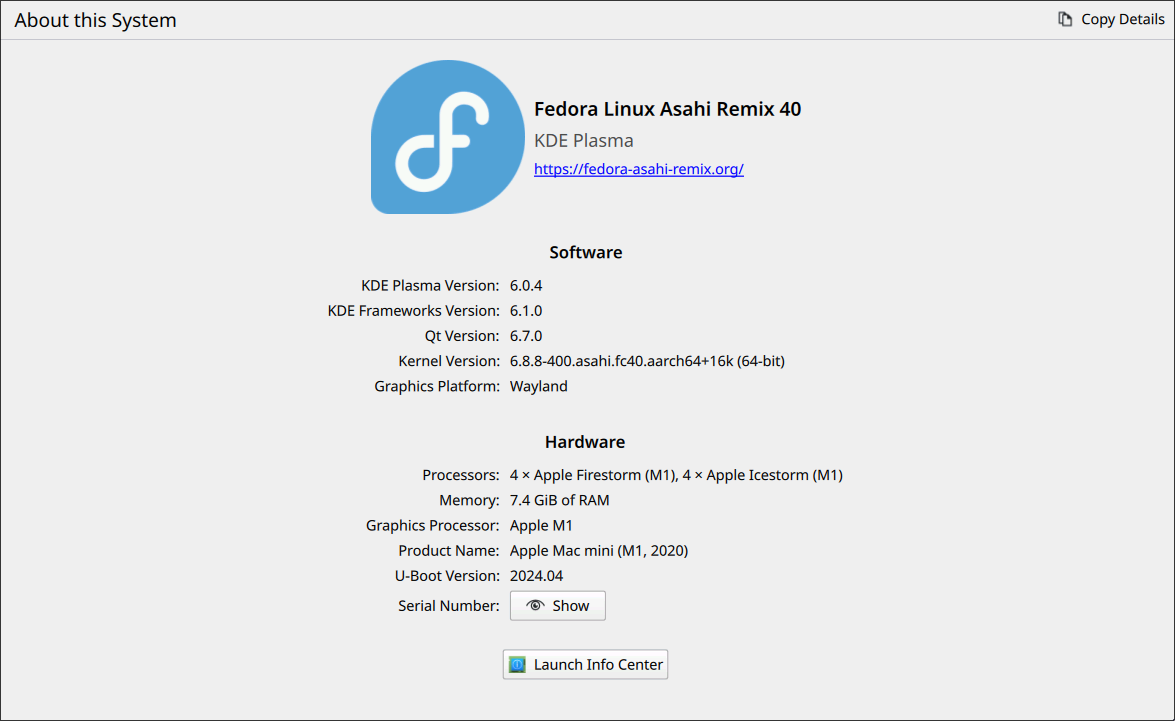Click the Fedora logo image
This screenshot has height=721, width=1175.
click(x=447, y=137)
